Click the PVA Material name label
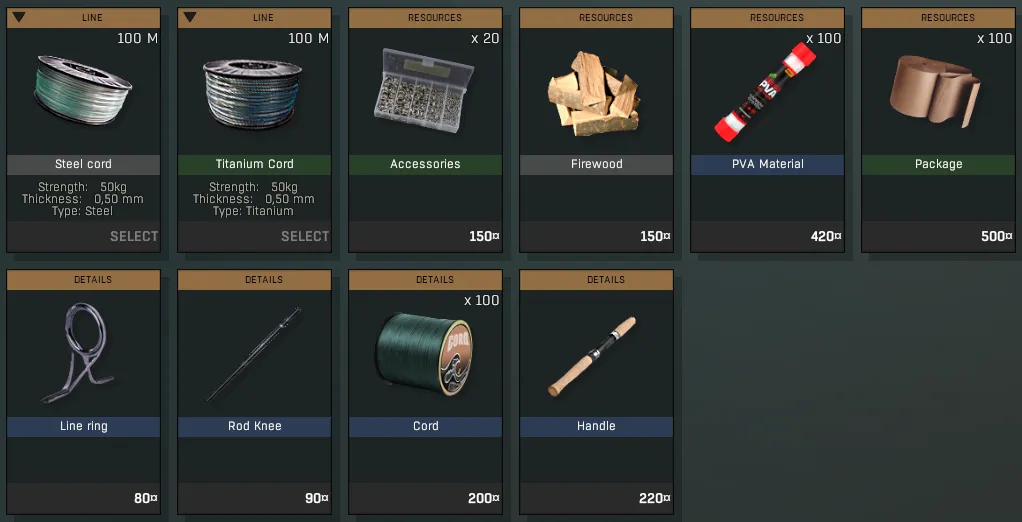The width and height of the screenshot is (1022, 522). (x=767, y=164)
